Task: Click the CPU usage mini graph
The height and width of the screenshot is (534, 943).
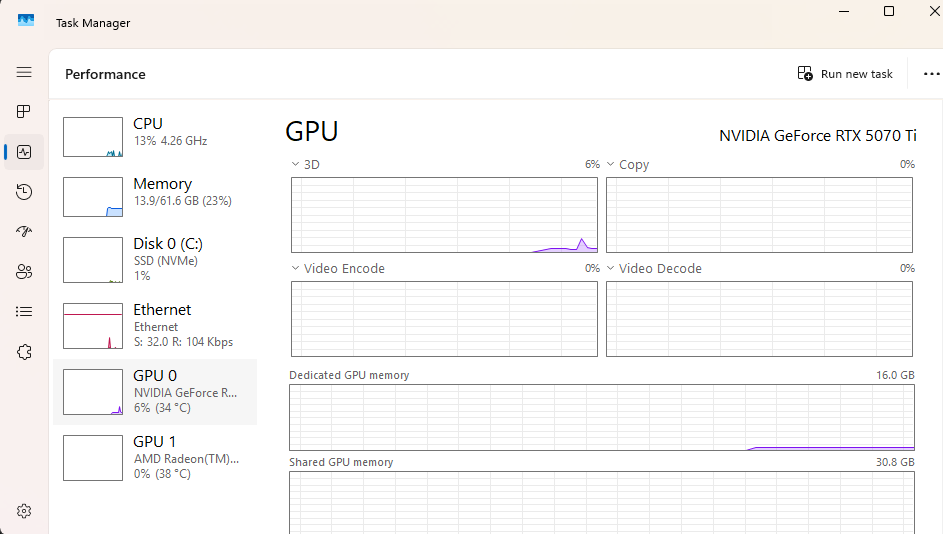Action: click(x=93, y=137)
